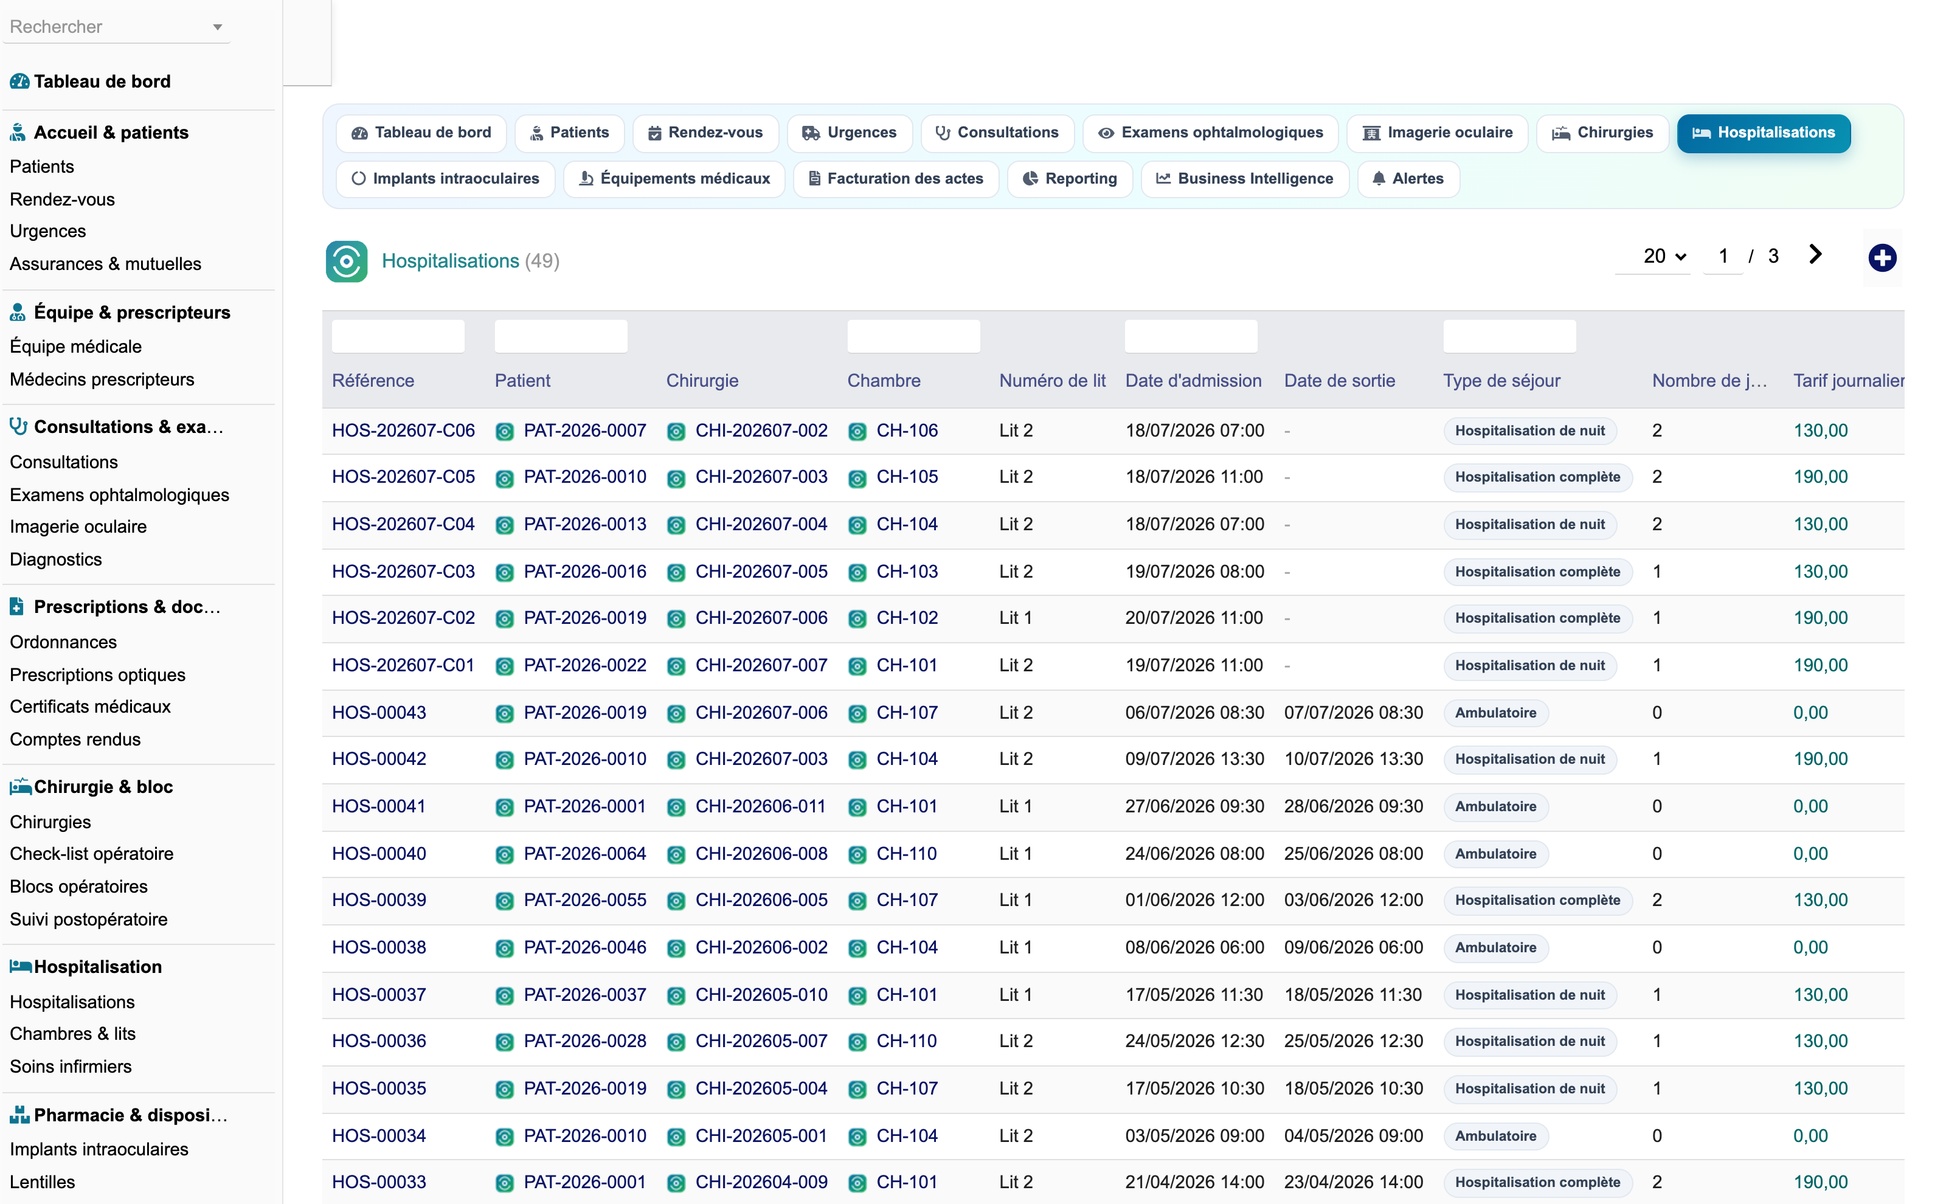This screenshot has height=1204, width=1946.
Task: Click stethoscope icon of Consultations section
Action: [x=18, y=426]
